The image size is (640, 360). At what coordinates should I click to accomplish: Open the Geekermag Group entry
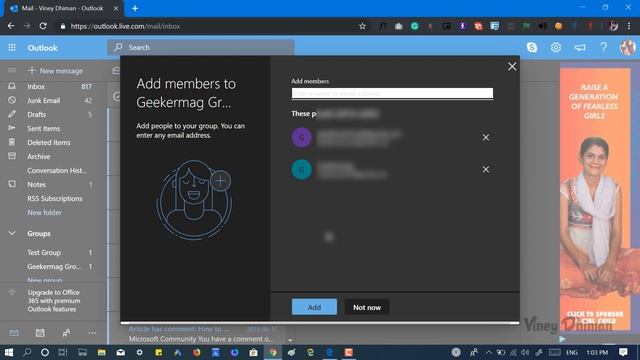tap(53, 267)
